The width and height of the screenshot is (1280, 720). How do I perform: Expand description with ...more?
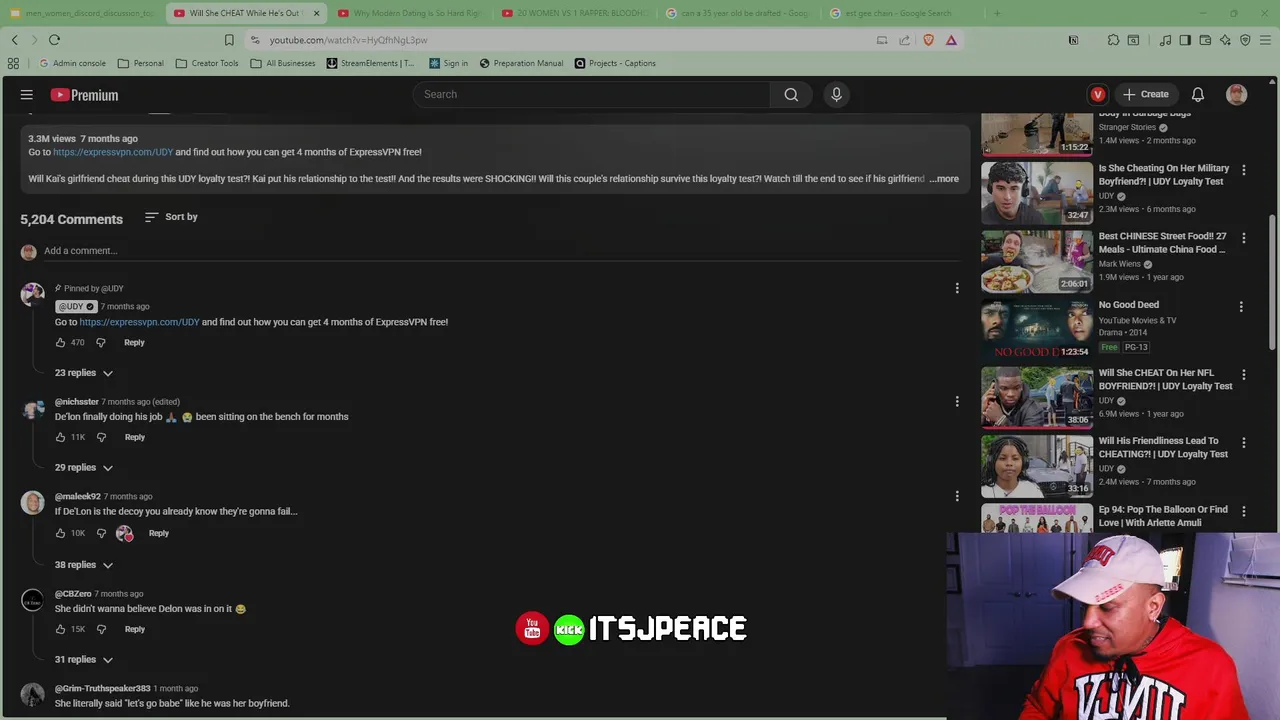[944, 179]
